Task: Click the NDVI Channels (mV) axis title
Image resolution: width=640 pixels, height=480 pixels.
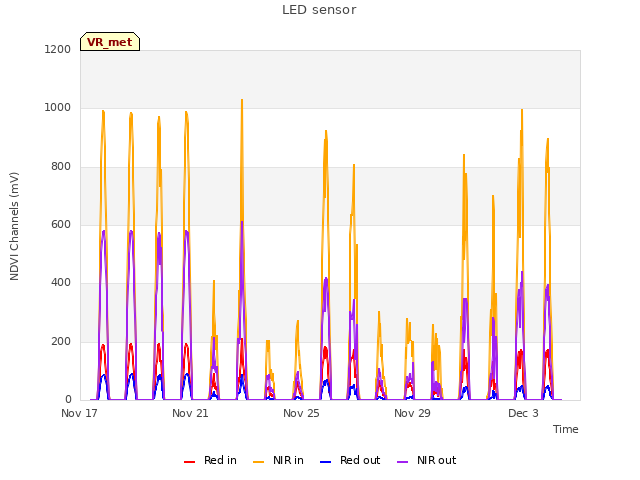Action: coord(14,226)
